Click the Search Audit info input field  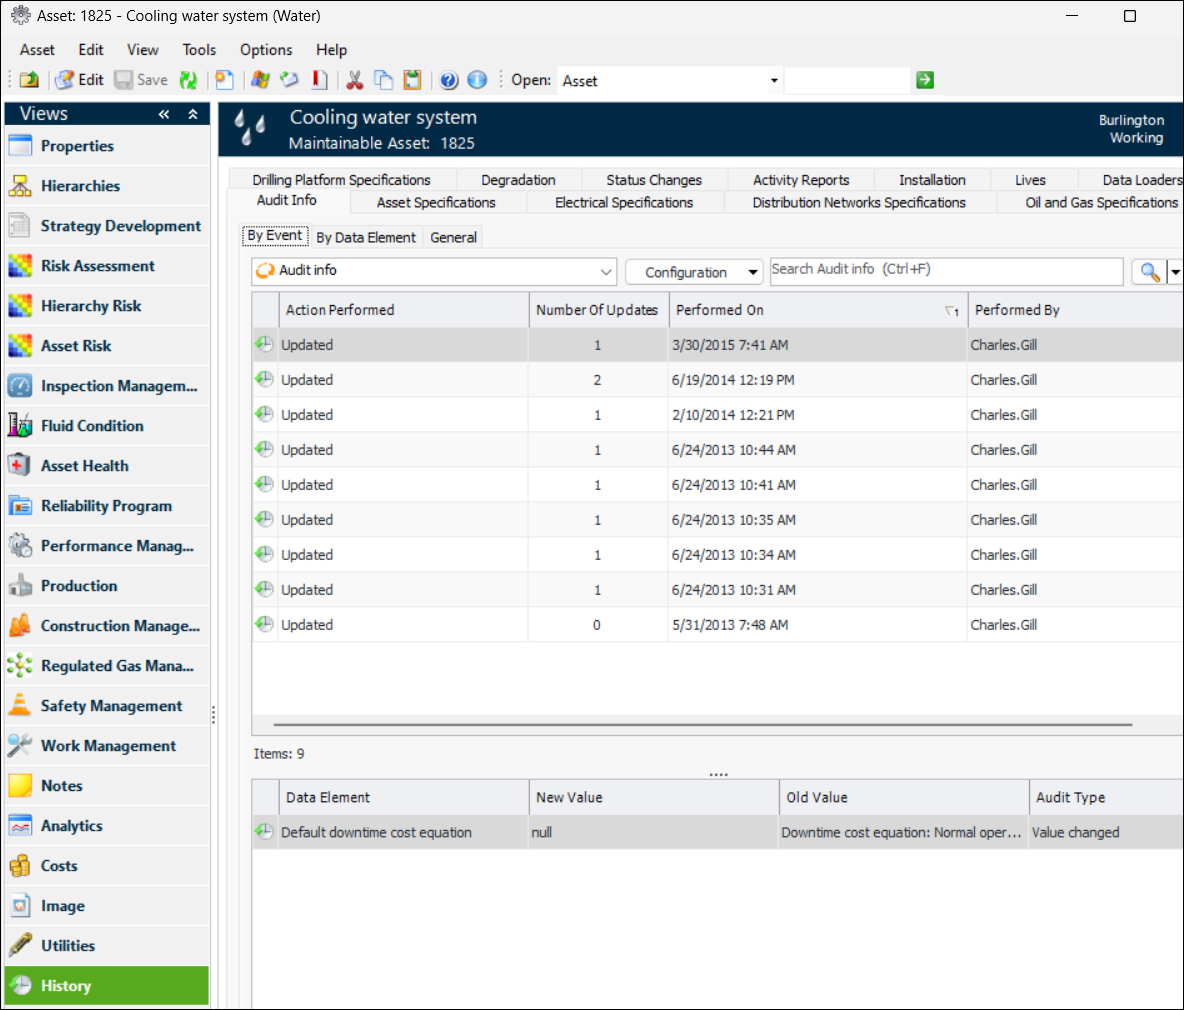945,270
